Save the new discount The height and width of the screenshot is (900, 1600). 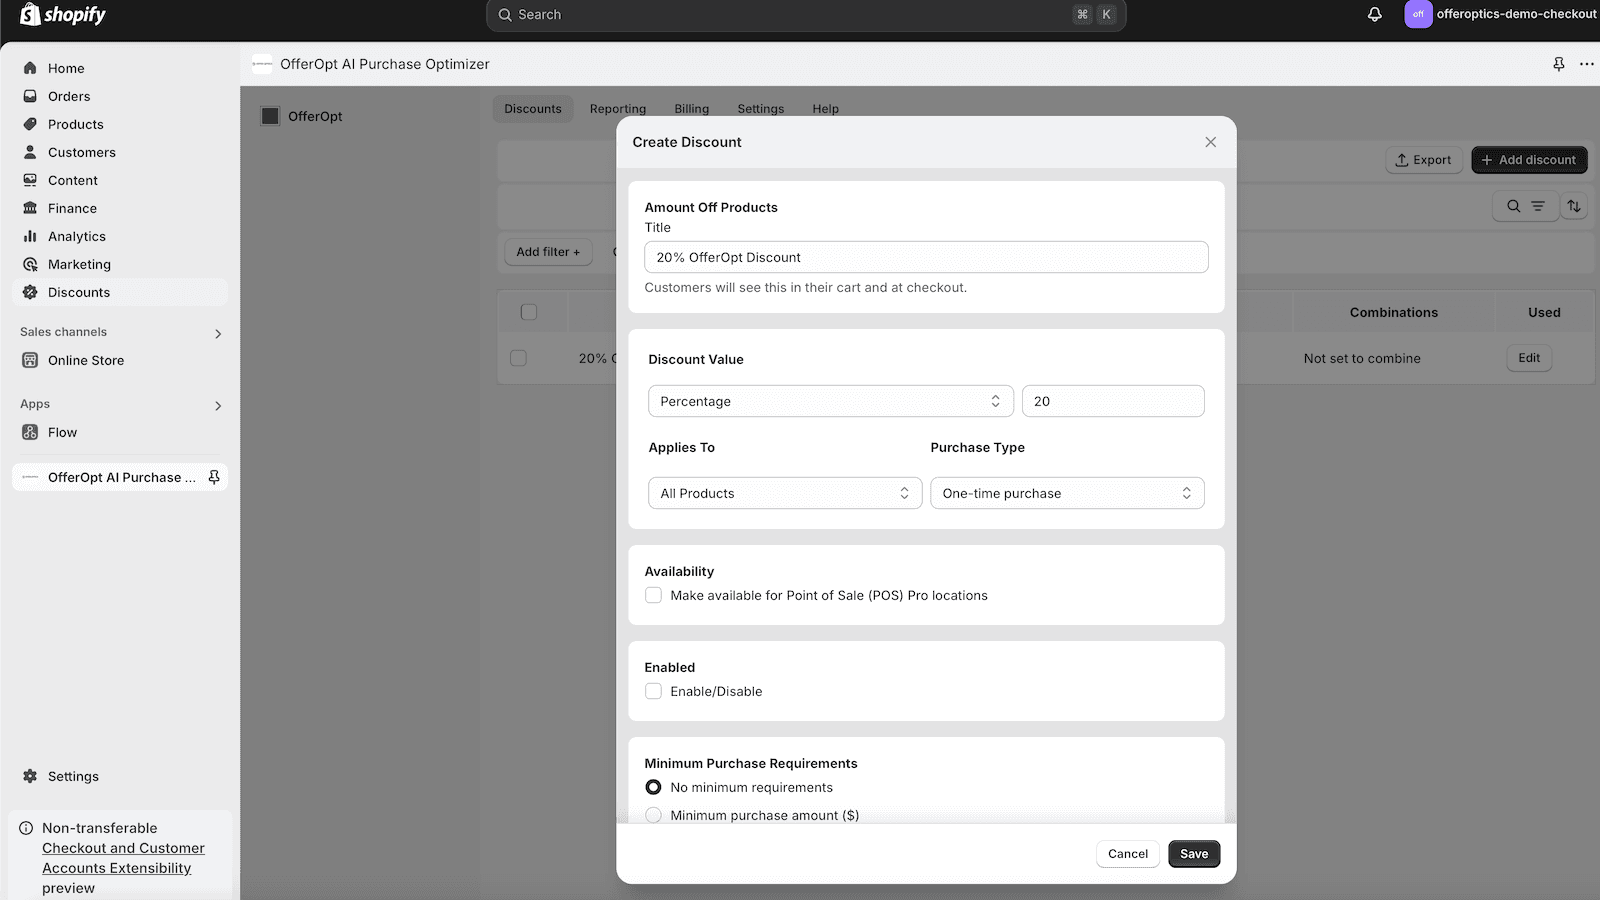(1193, 853)
